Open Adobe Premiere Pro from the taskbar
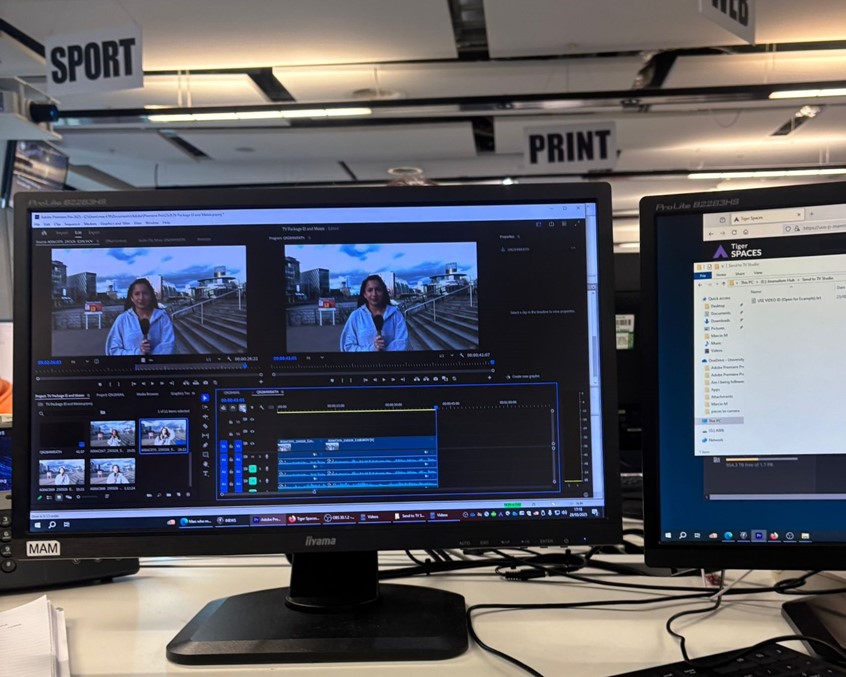846x677 pixels. (x=267, y=519)
